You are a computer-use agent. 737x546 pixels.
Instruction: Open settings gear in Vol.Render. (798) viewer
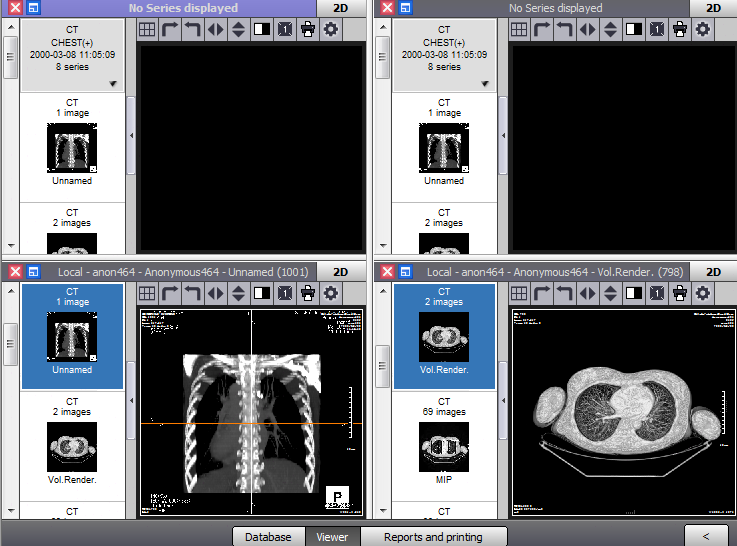703,294
